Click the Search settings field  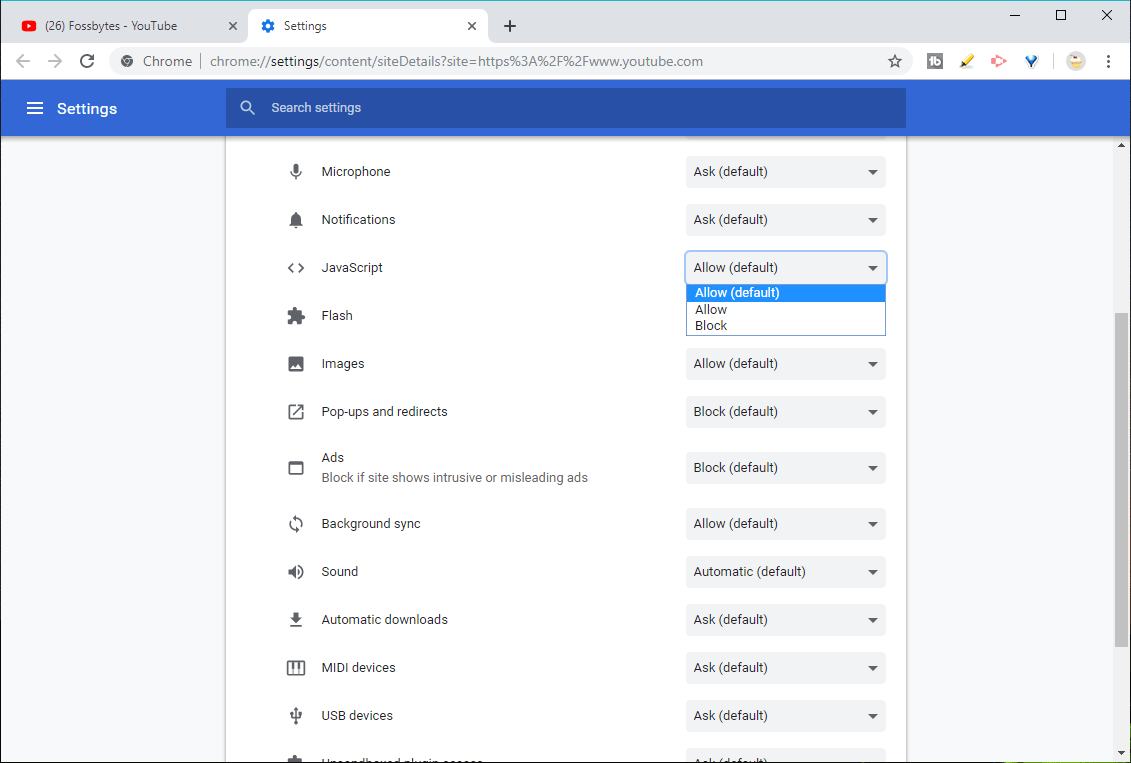click(580, 108)
